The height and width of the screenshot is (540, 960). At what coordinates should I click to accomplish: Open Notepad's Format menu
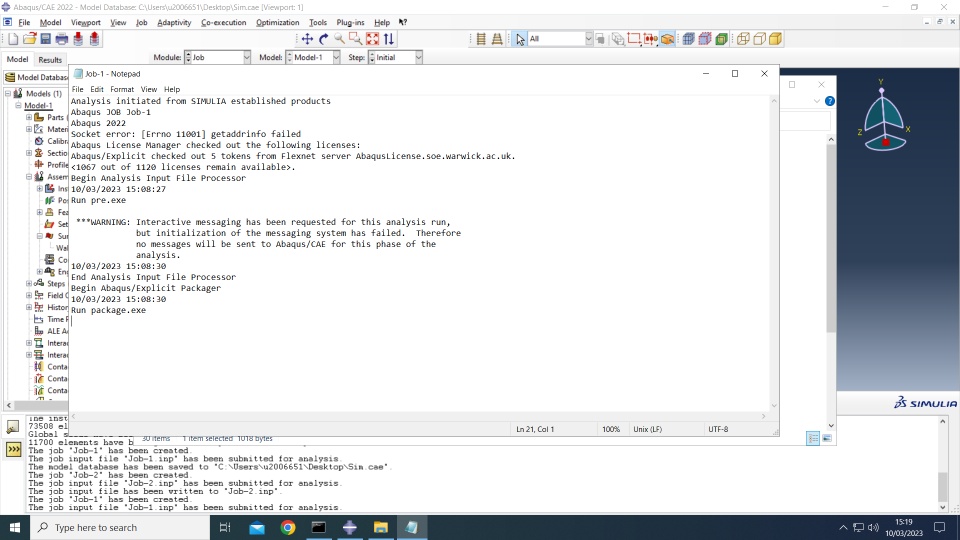coord(122,89)
